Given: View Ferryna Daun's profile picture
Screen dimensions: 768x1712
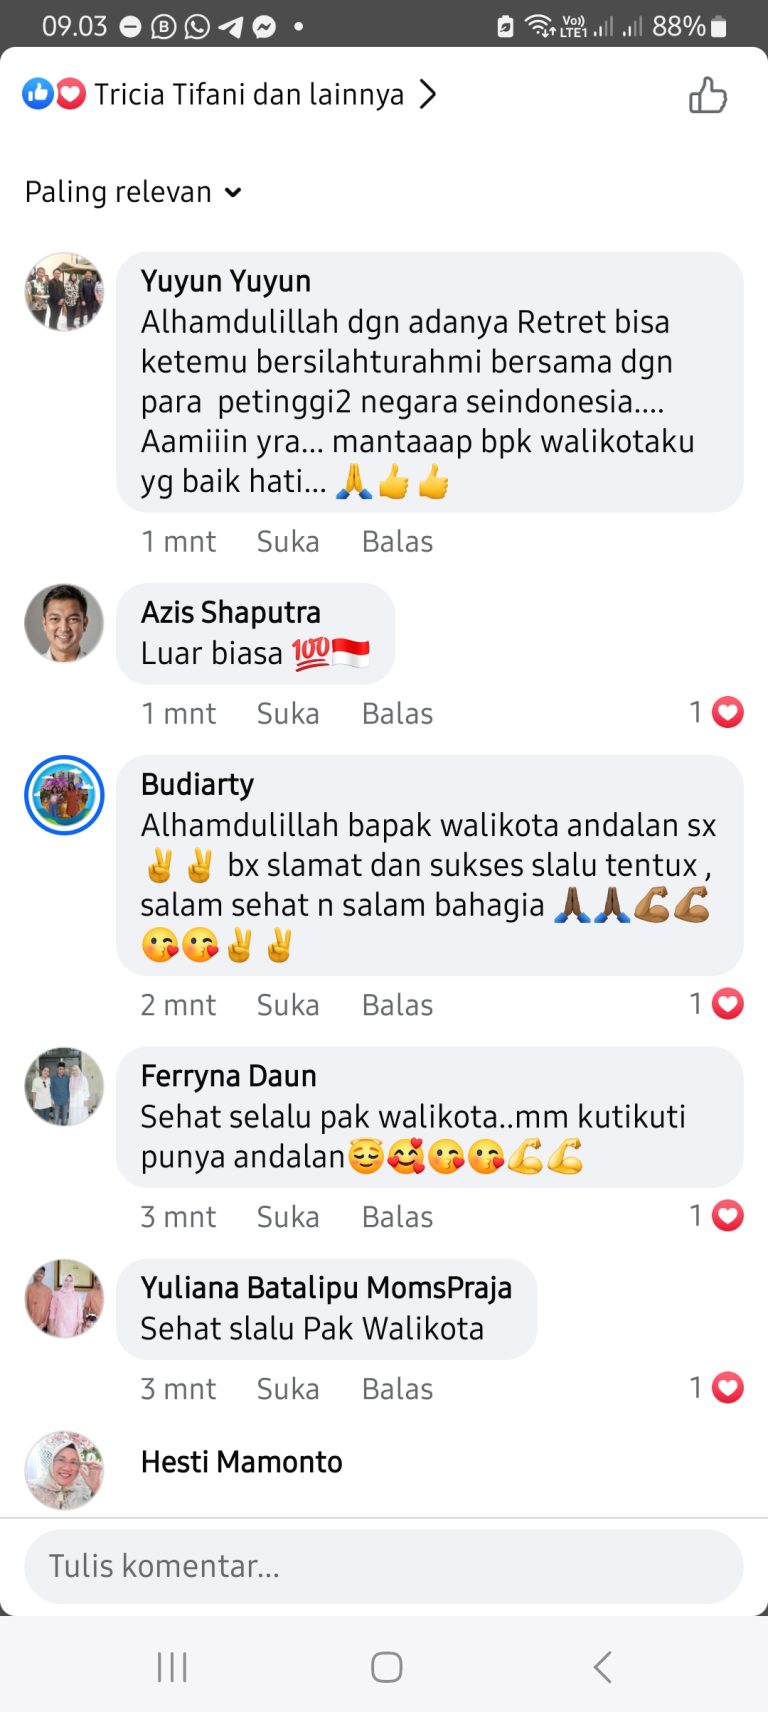Looking at the screenshot, I should click(64, 1087).
